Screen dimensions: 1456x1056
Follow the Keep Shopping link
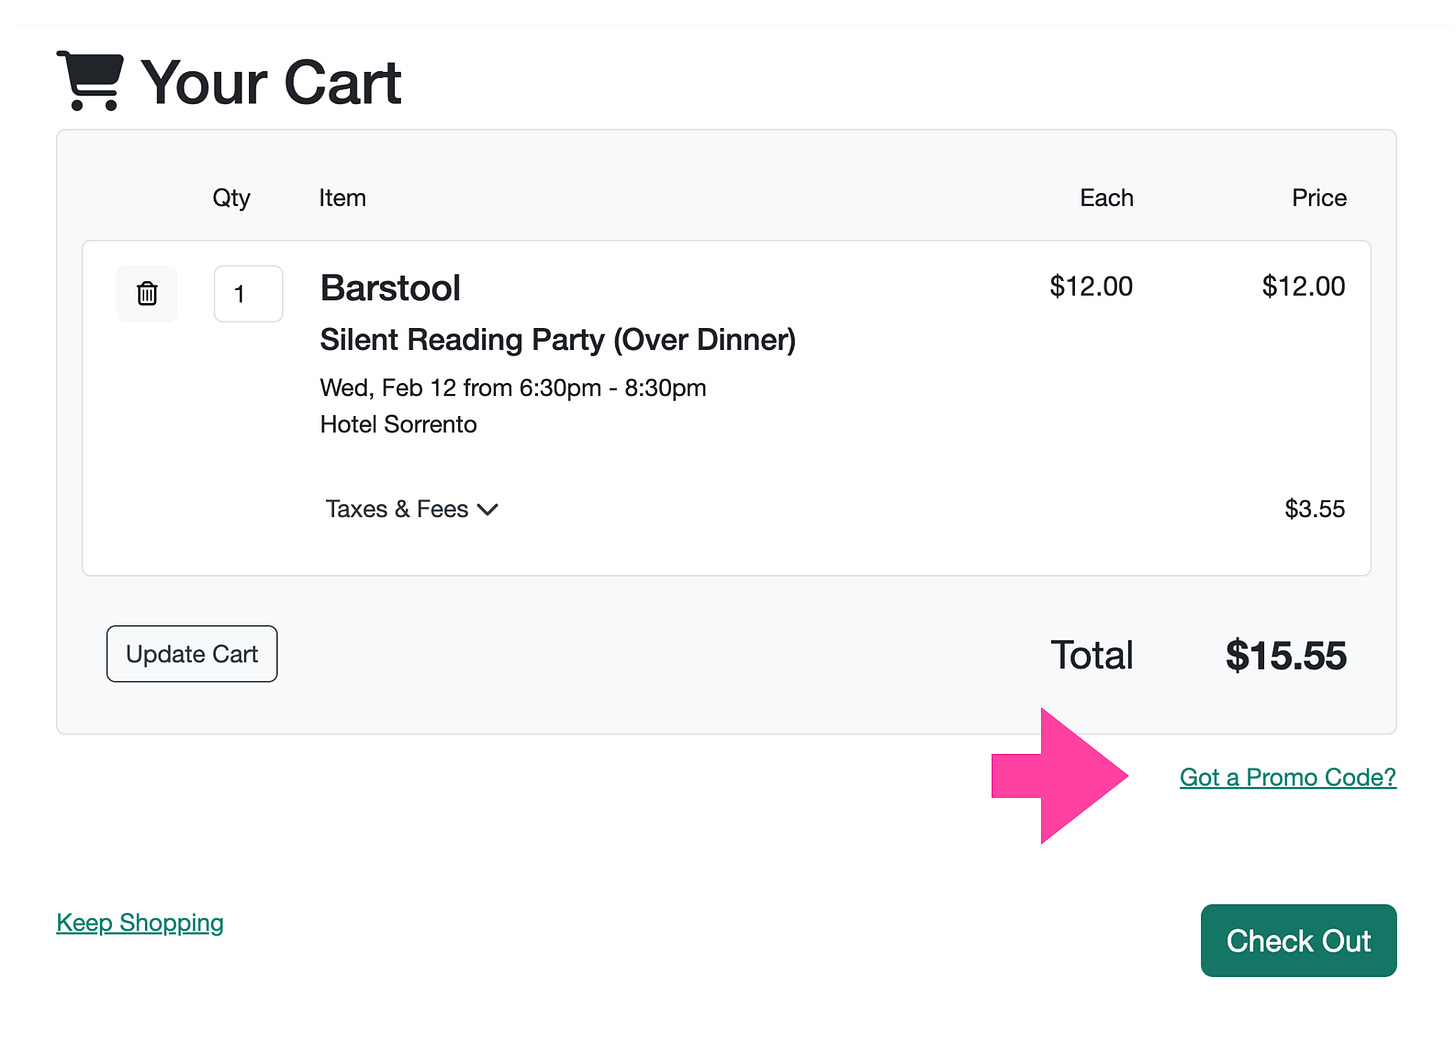coord(140,922)
